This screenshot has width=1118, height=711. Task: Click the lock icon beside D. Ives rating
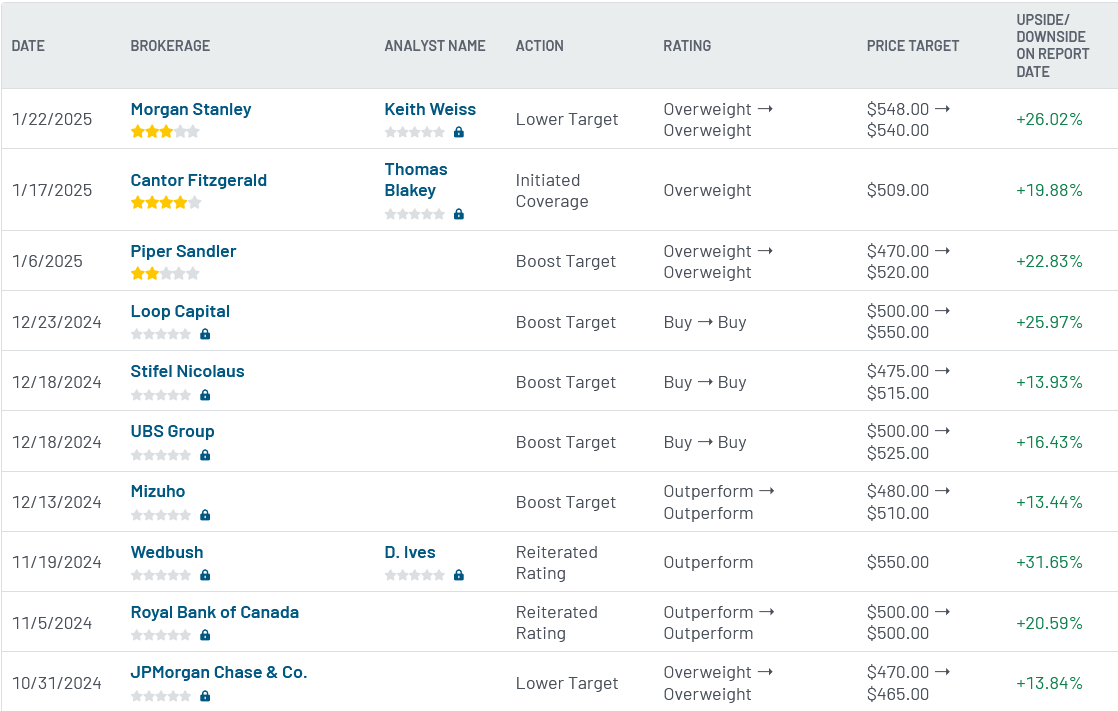click(x=459, y=575)
